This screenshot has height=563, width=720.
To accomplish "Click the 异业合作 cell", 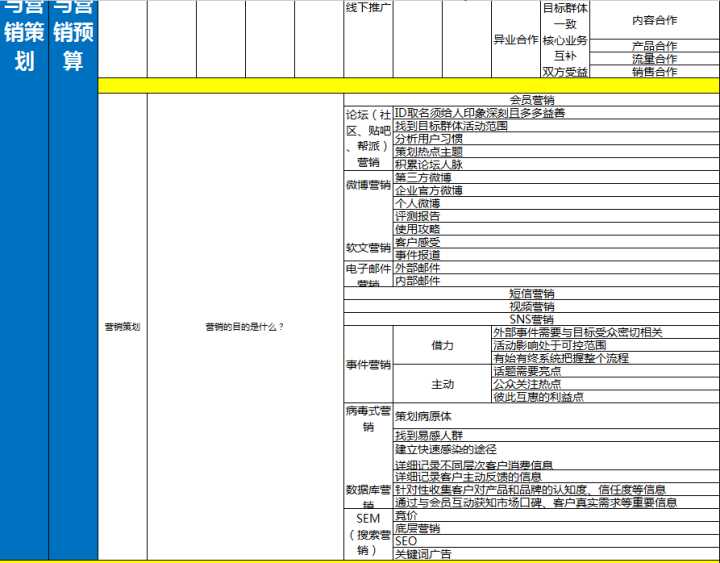I will (515, 40).
